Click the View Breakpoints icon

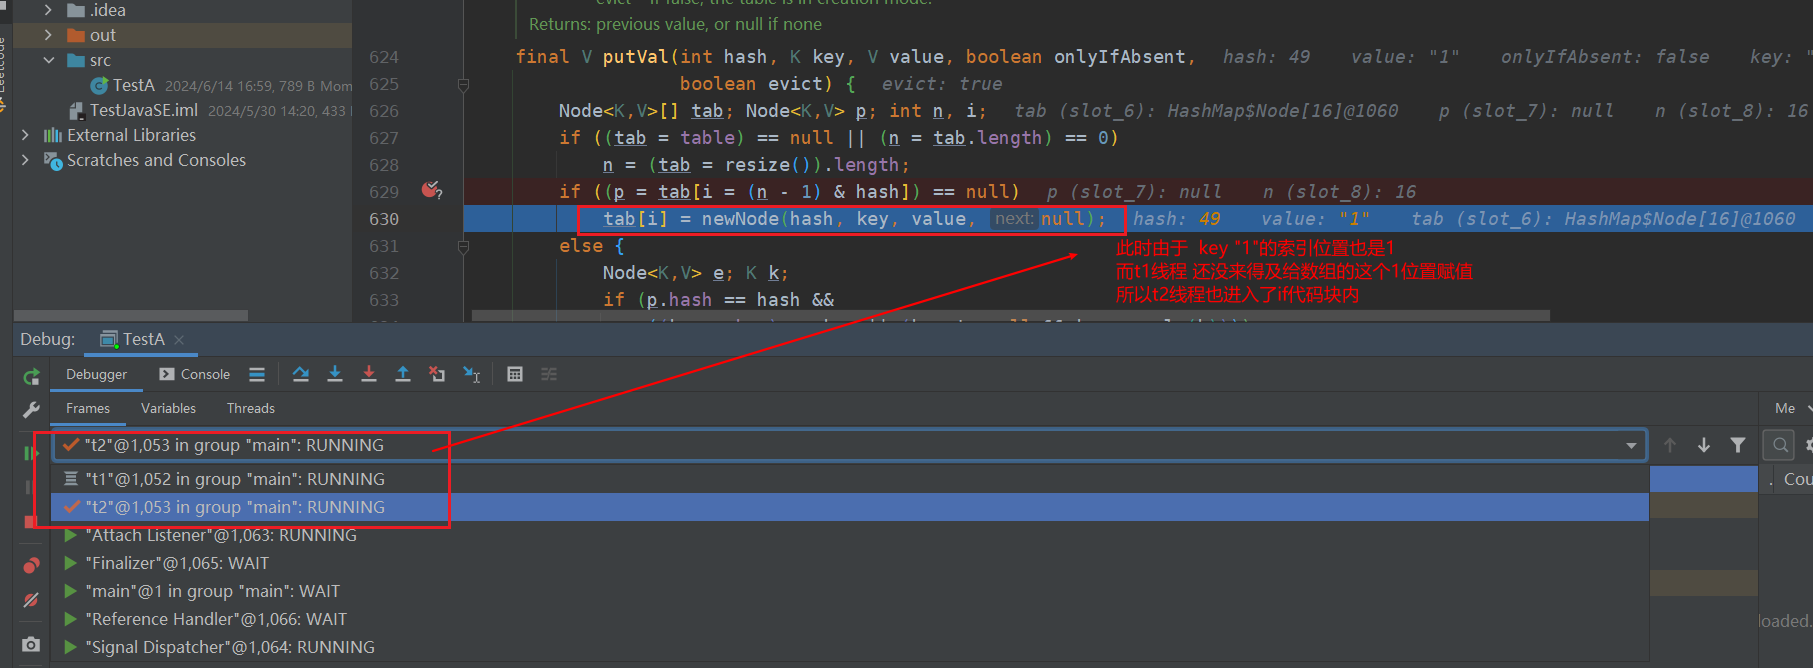click(31, 566)
